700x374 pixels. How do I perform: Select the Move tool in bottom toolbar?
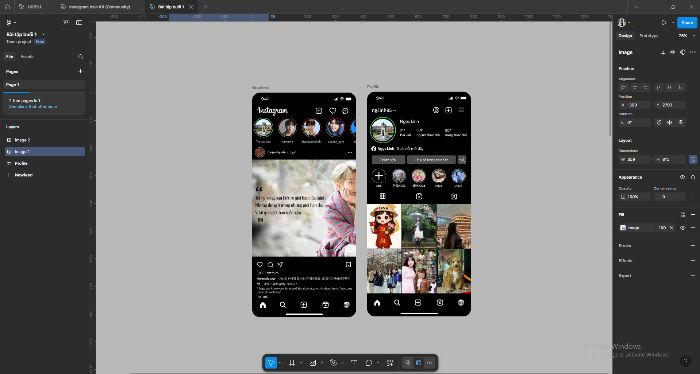pyautogui.click(x=271, y=363)
